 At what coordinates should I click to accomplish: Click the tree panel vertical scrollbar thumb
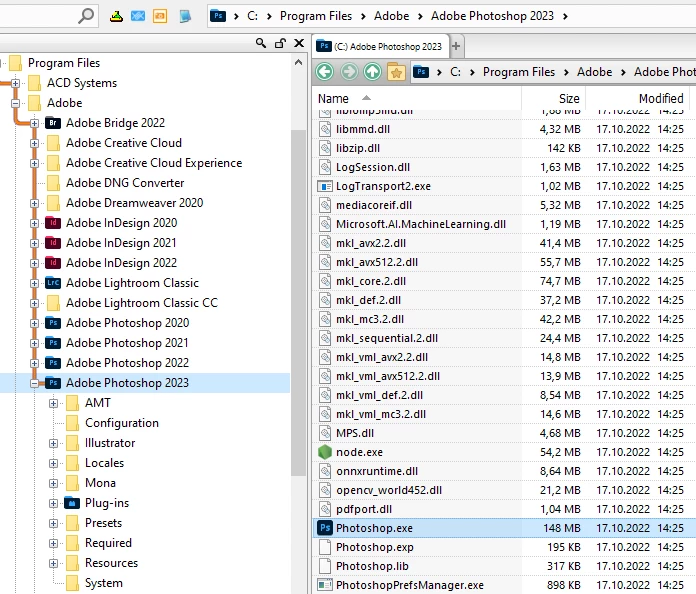coord(299,303)
